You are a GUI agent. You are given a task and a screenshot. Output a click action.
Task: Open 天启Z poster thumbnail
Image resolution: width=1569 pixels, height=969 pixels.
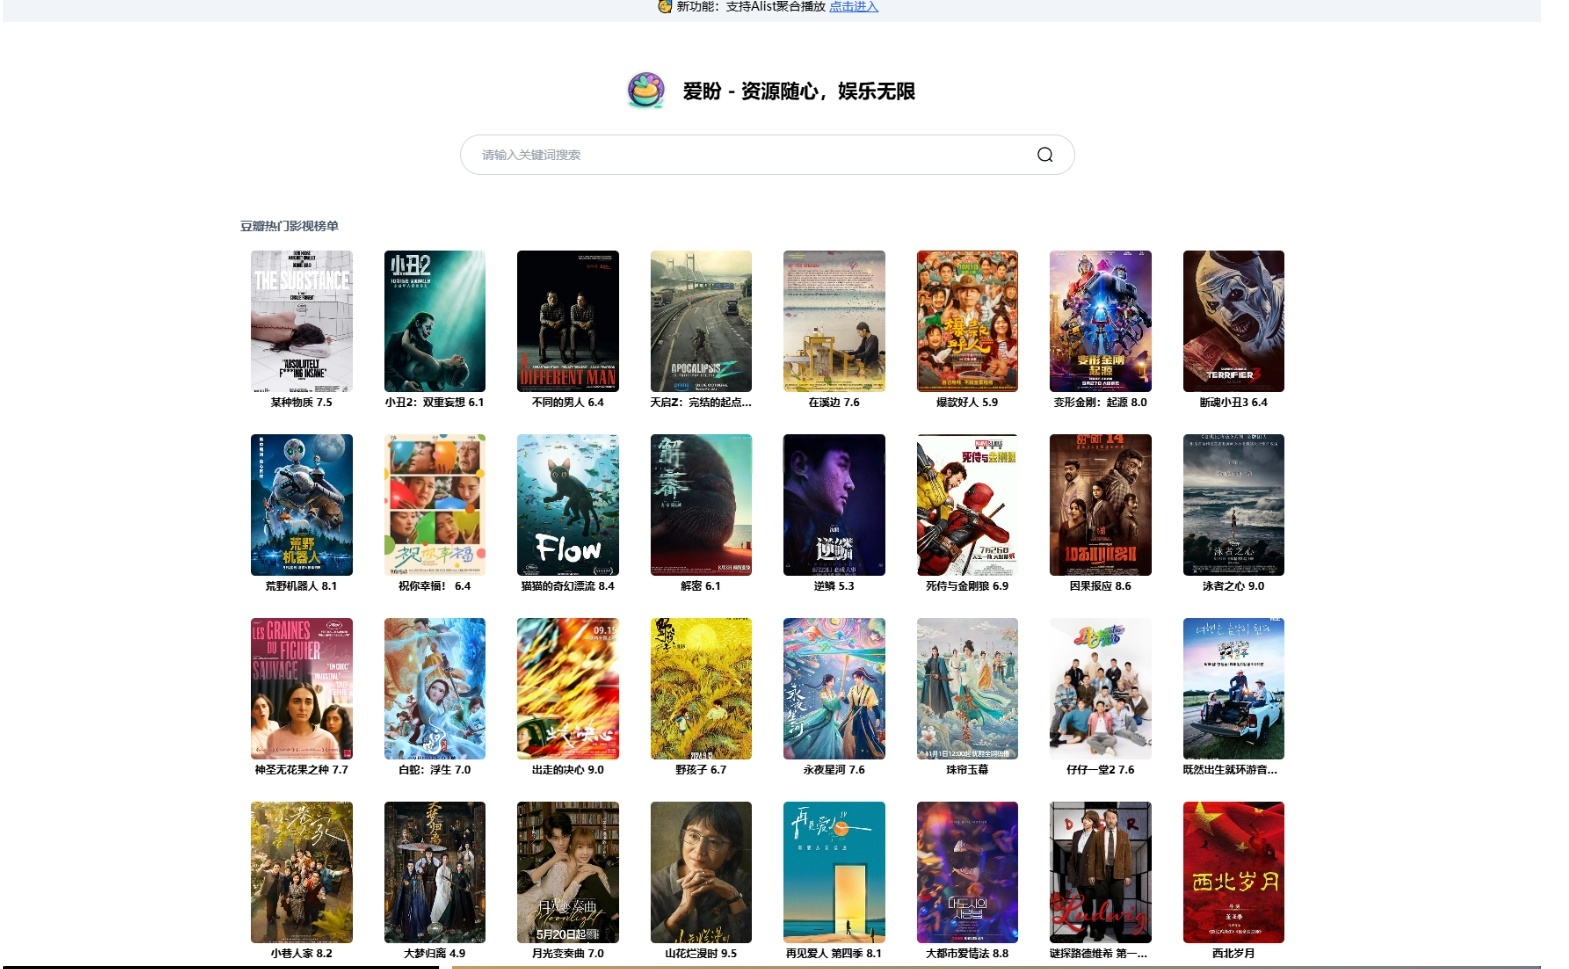coord(701,321)
